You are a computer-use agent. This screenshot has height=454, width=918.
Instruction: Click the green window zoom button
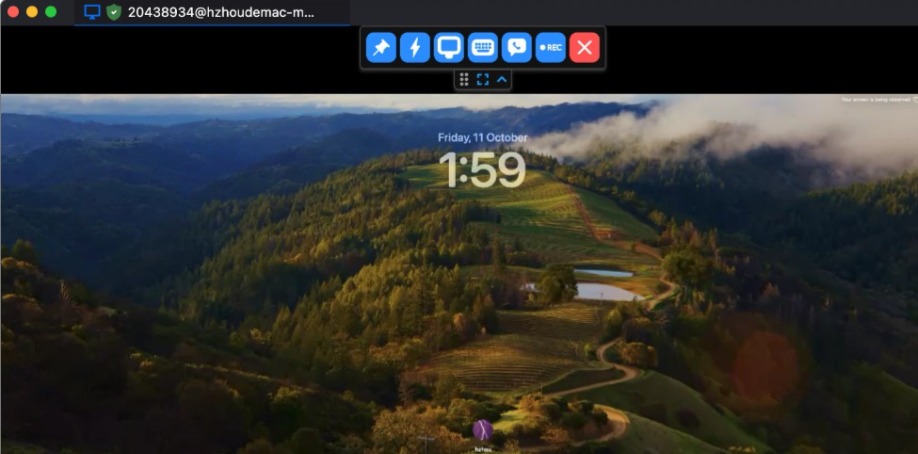pos(51,12)
